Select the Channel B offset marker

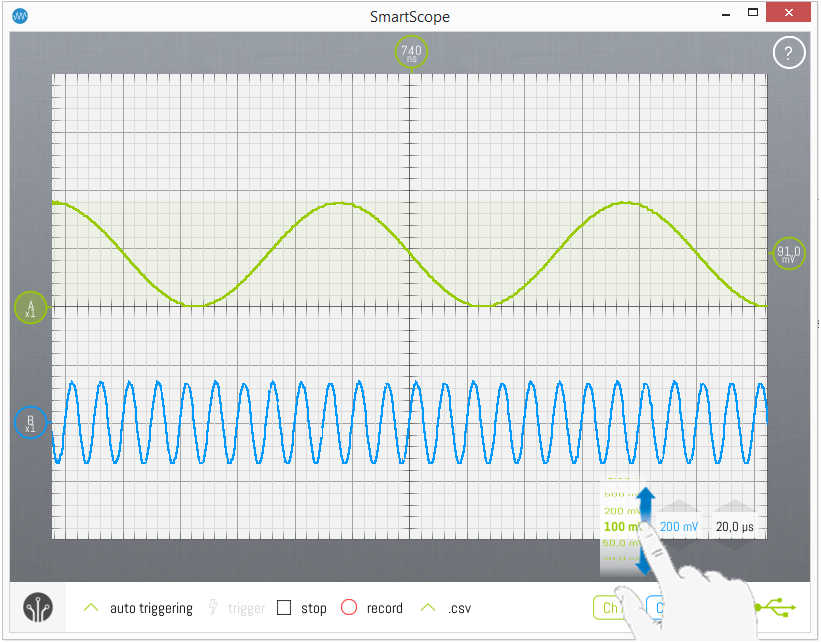(30, 423)
